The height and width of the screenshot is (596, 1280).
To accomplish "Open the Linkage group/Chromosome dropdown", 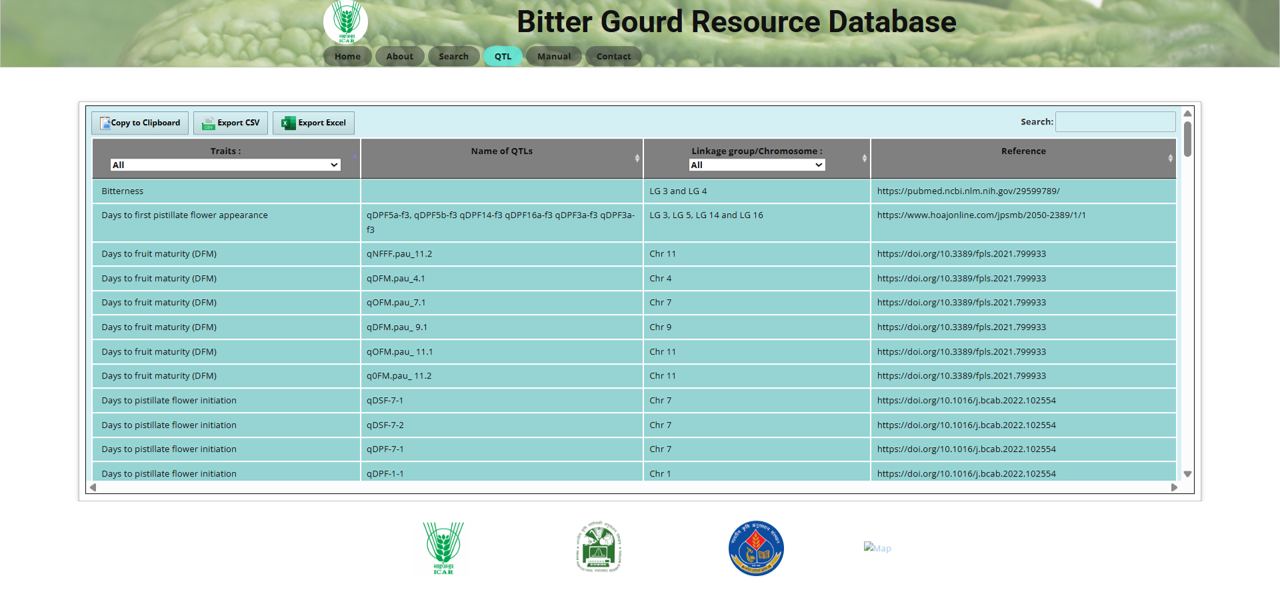I will coord(757,165).
